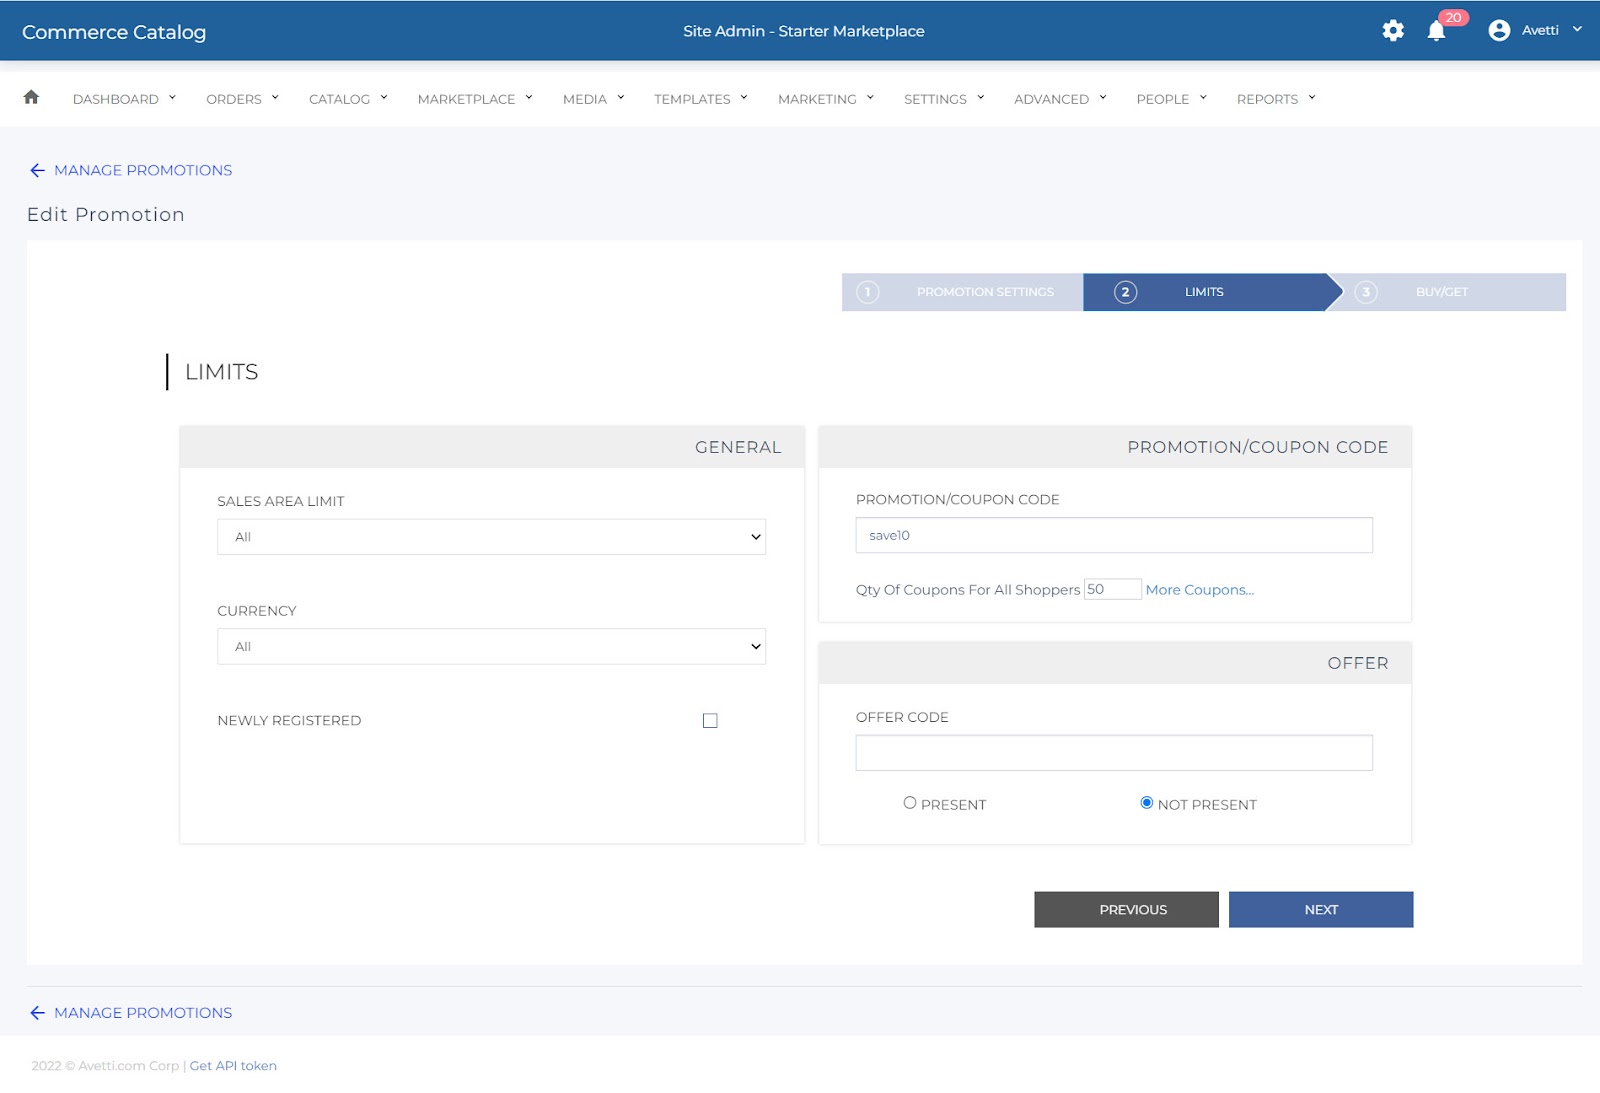Click the back arrow beside bottom Manage Promotions

pyautogui.click(x=38, y=1013)
